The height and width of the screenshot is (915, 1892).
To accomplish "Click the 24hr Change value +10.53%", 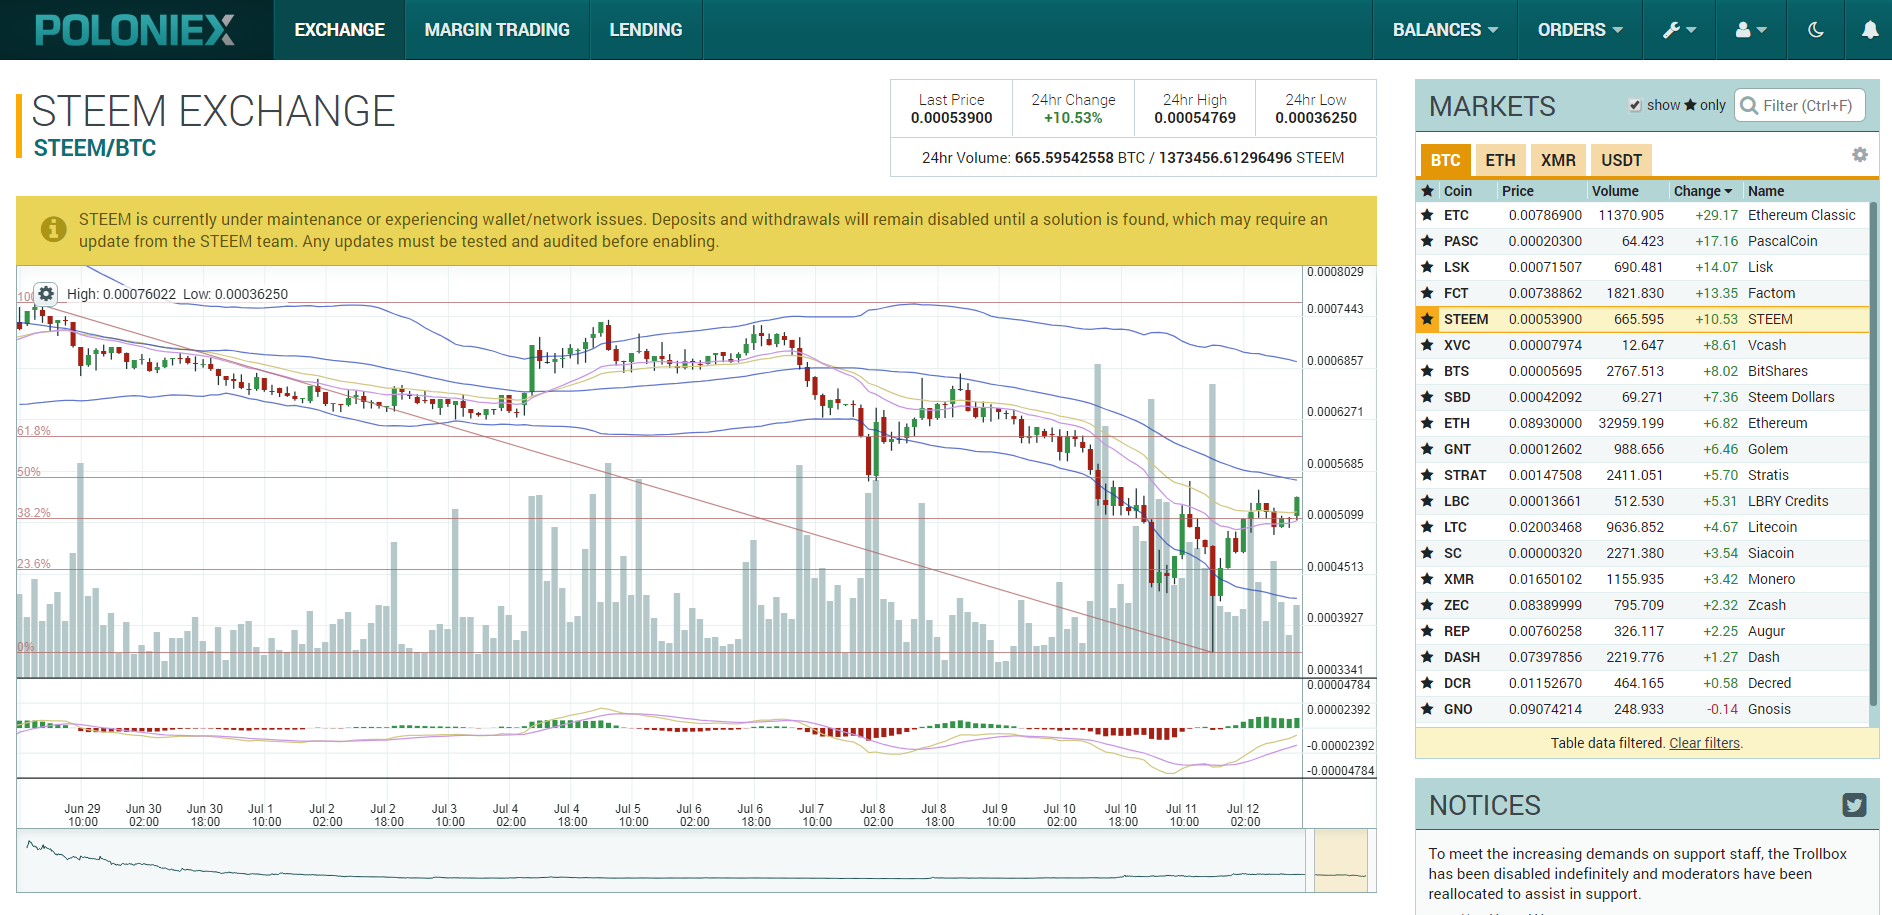I will [1073, 118].
